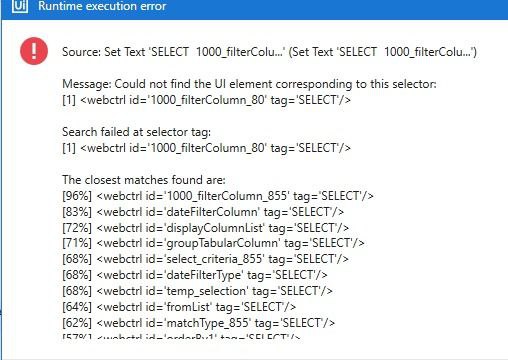The width and height of the screenshot is (508, 360).
Task: Click empty area of blue title bar
Action: point(333,7)
